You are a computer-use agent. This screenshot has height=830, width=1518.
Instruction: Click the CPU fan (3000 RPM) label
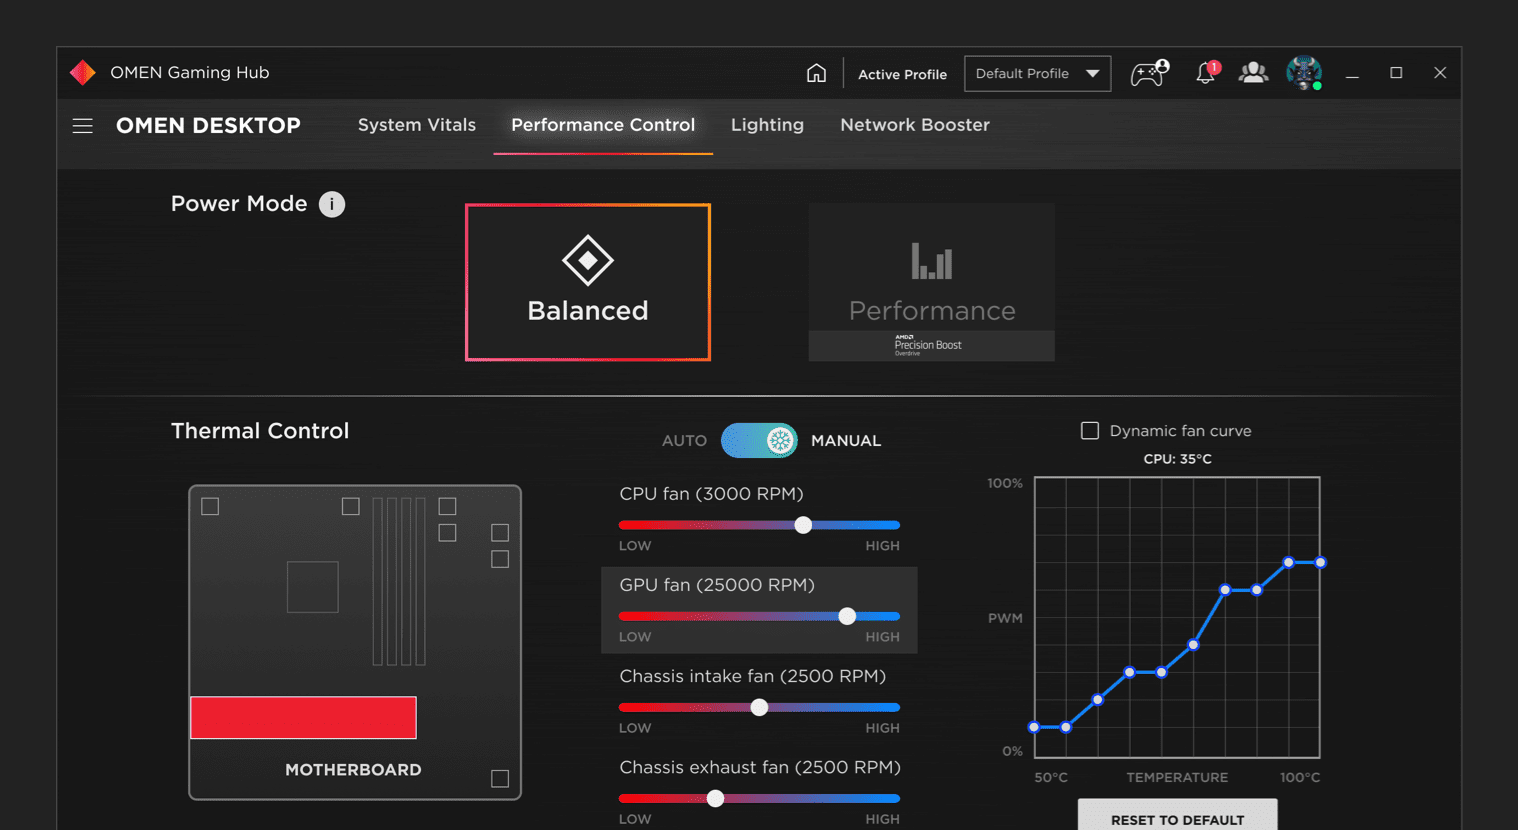tap(711, 494)
